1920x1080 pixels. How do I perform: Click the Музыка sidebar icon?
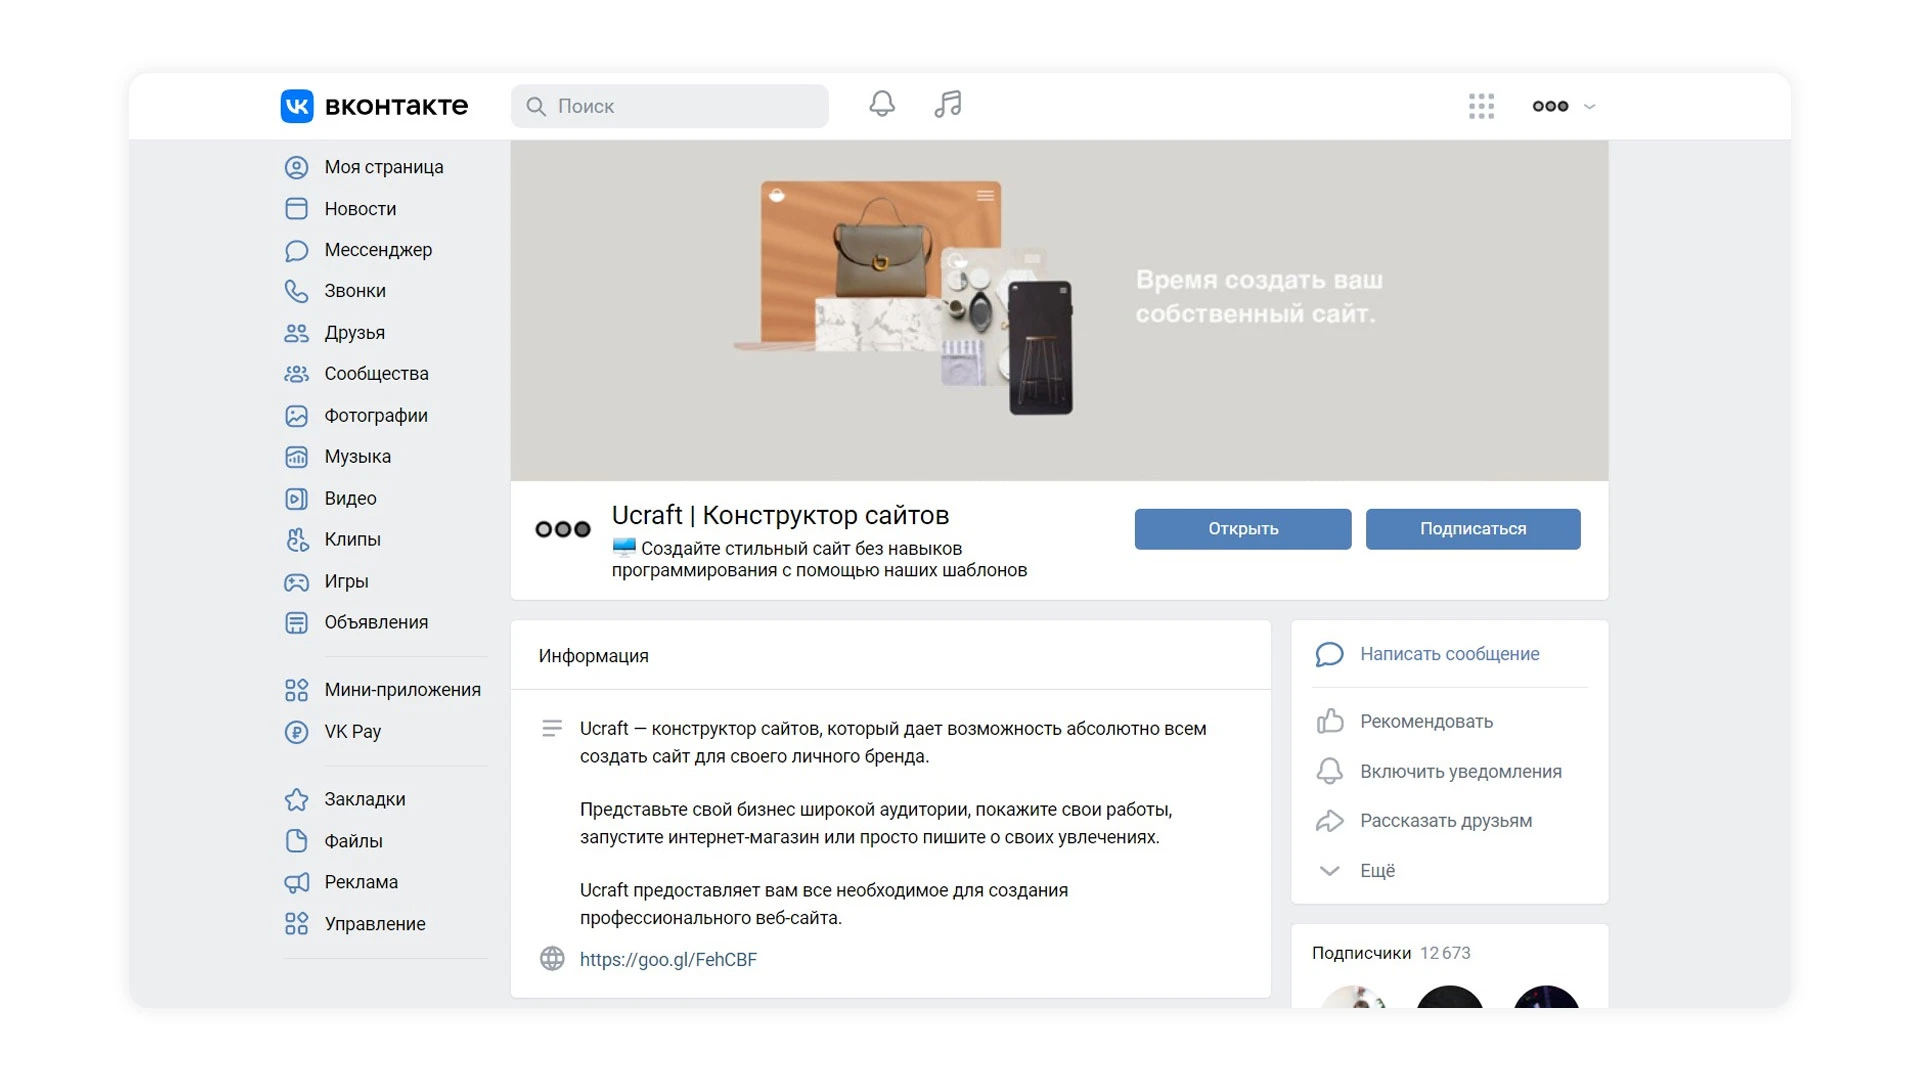pos(296,457)
